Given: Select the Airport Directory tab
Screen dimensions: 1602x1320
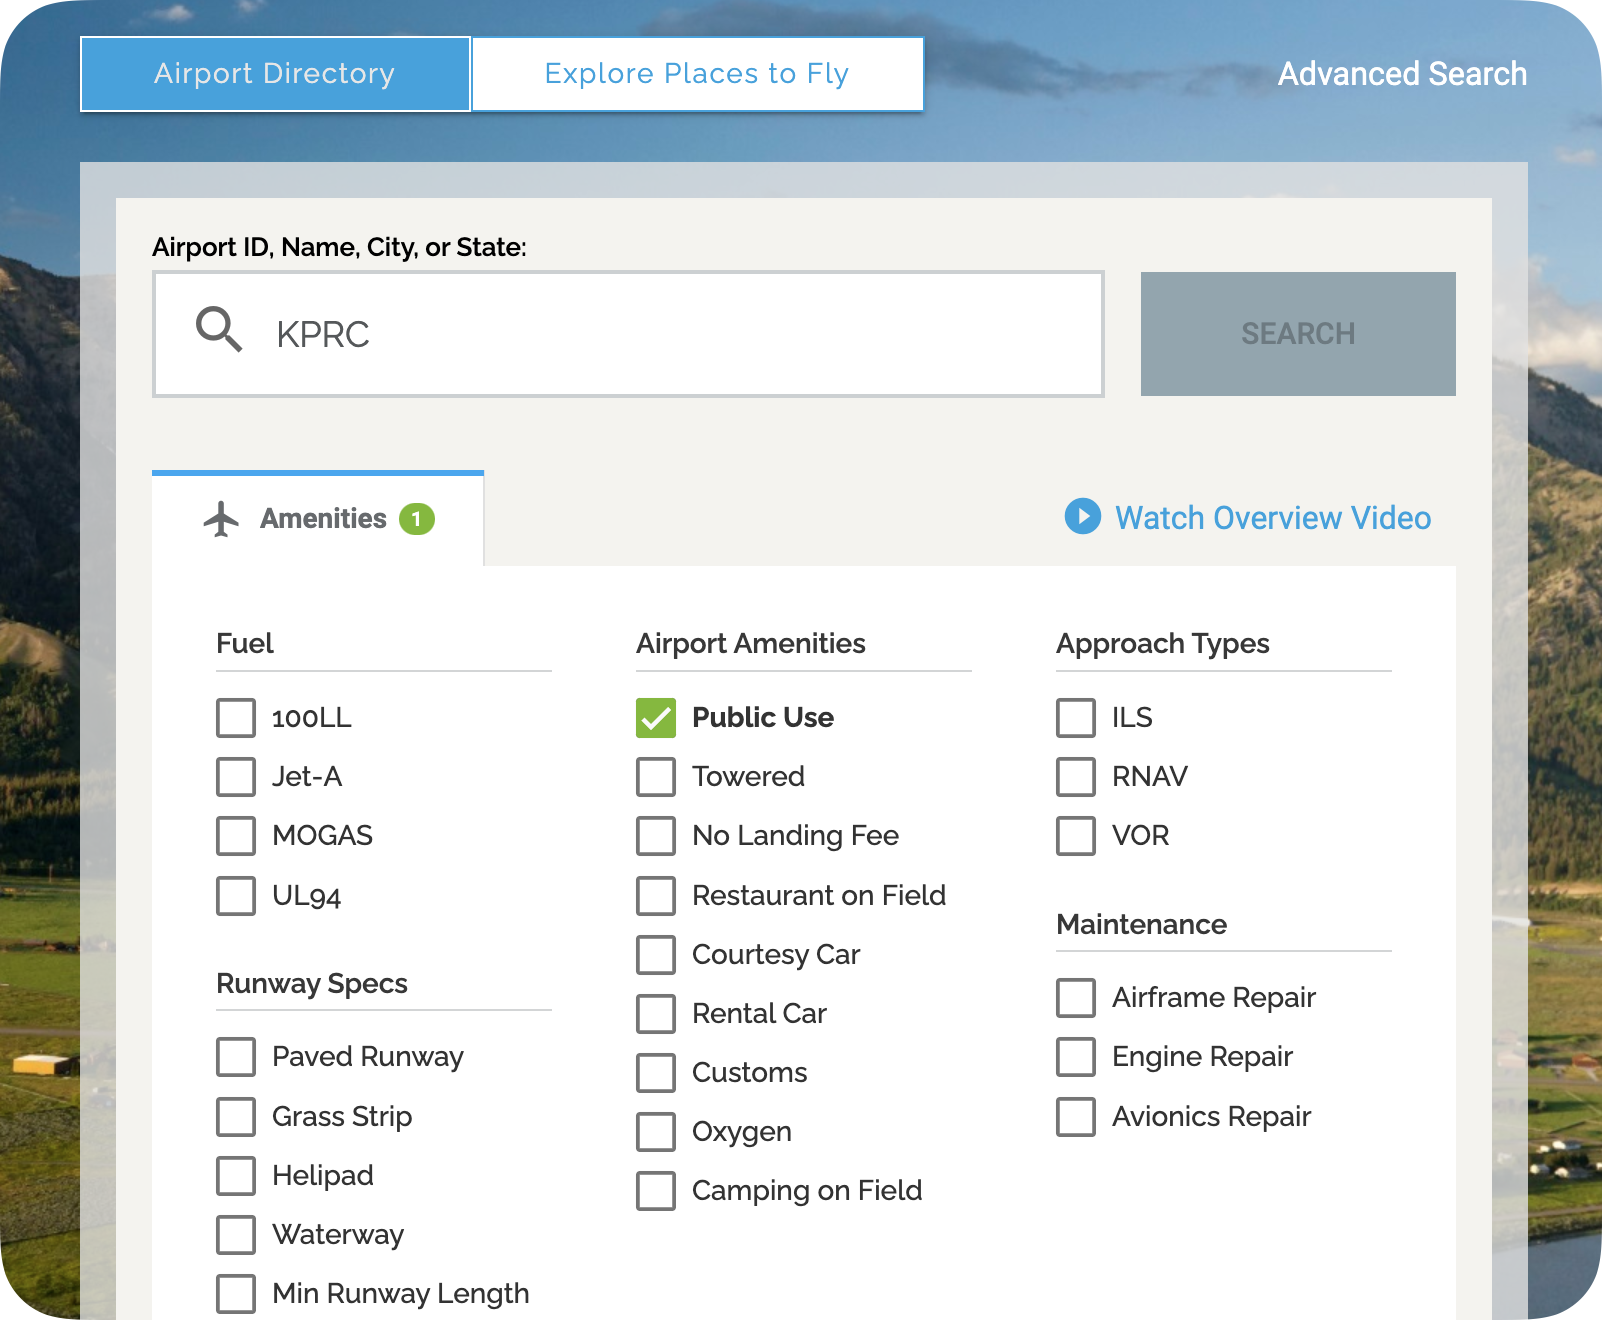Looking at the screenshot, I should pyautogui.click(x=274, y=73).
